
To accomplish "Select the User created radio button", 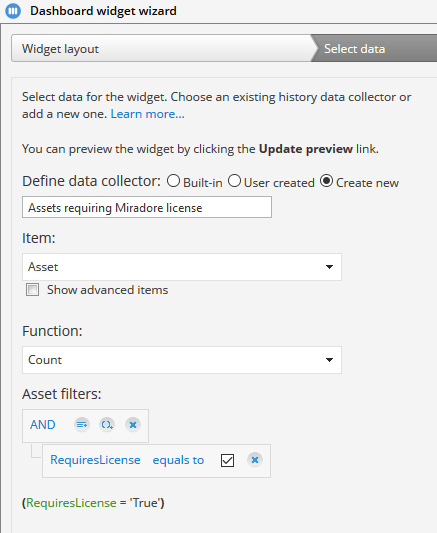I will coord(234,181).
